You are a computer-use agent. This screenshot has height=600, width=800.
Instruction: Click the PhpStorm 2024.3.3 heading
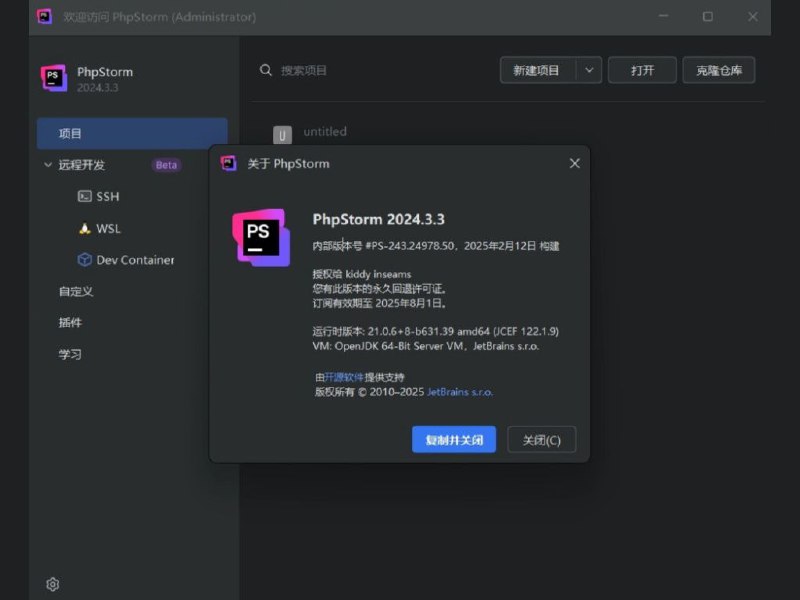[379, 219]
